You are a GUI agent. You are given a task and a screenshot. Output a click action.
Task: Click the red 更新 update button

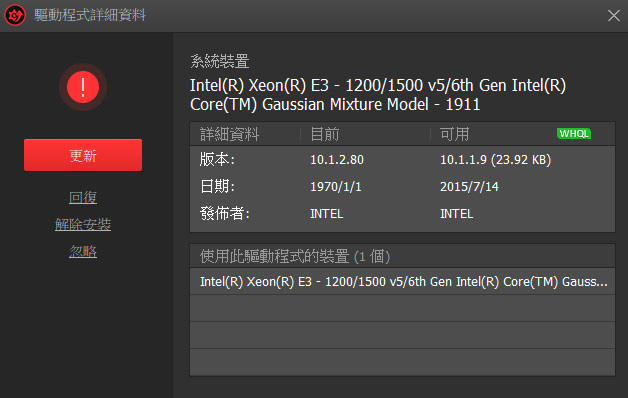(83, 155)
